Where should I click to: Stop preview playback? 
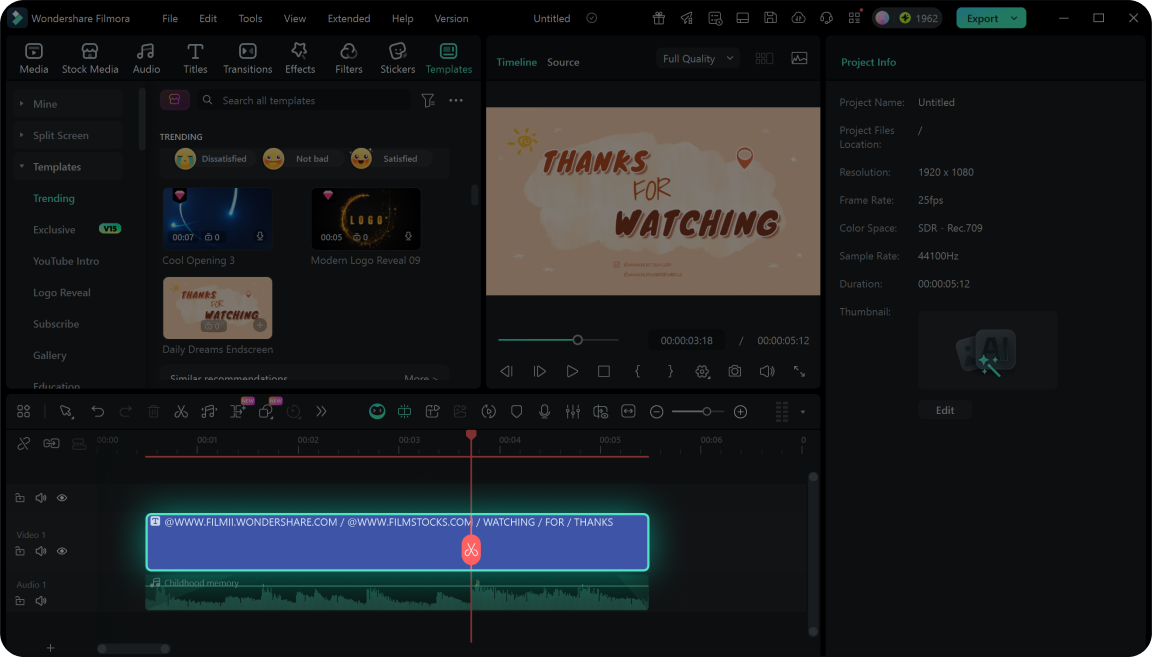click(x=604, y=372)
